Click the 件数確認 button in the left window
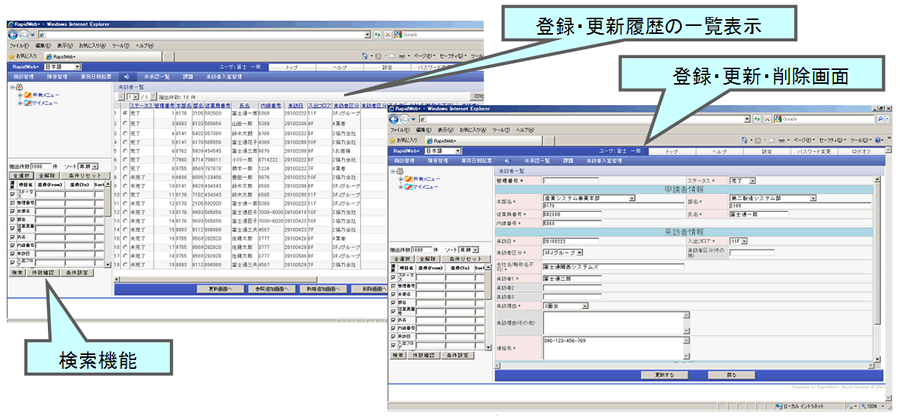 tap(46, 271)
